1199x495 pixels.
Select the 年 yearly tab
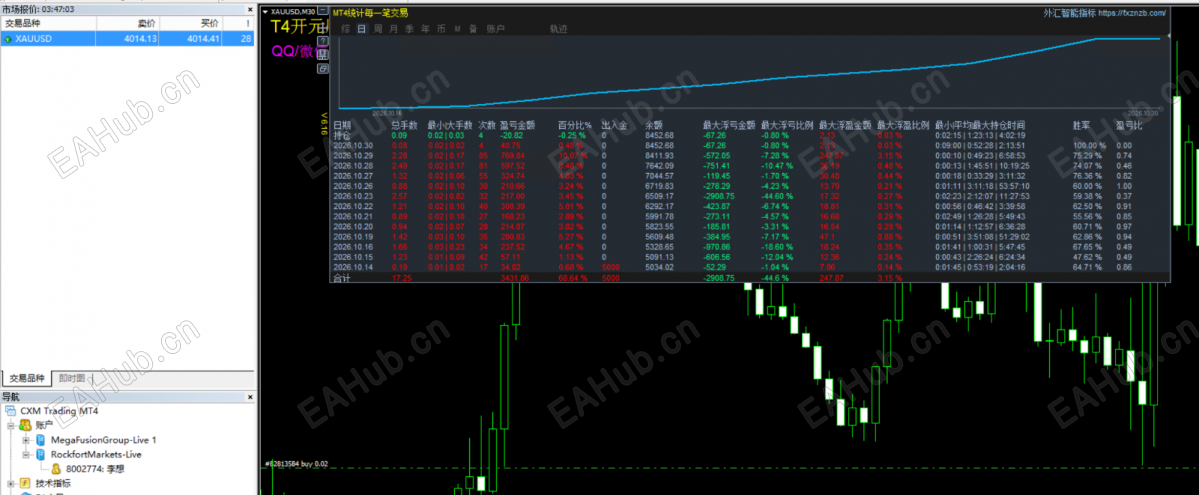click(x=425, y=29)
